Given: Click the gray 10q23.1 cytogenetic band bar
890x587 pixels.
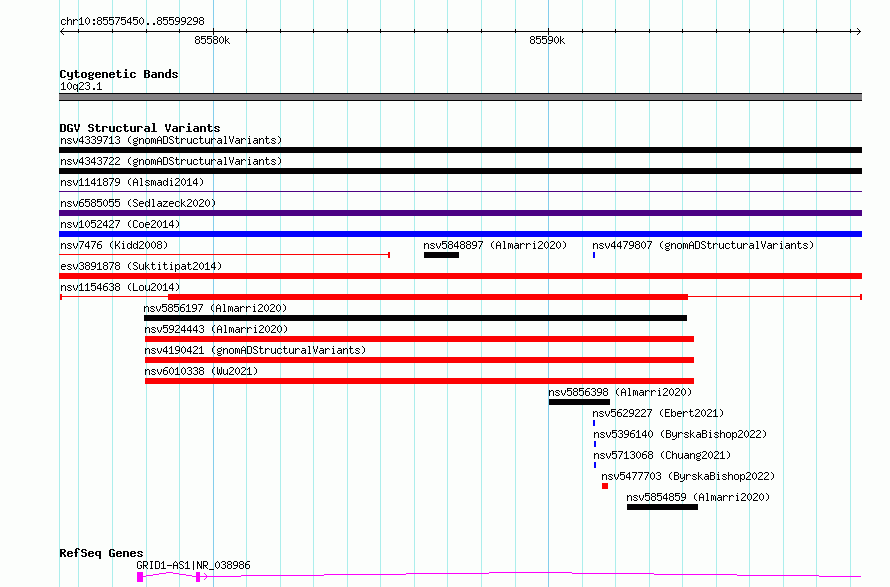Looking at the screenshot, I should tap(460, 97).
